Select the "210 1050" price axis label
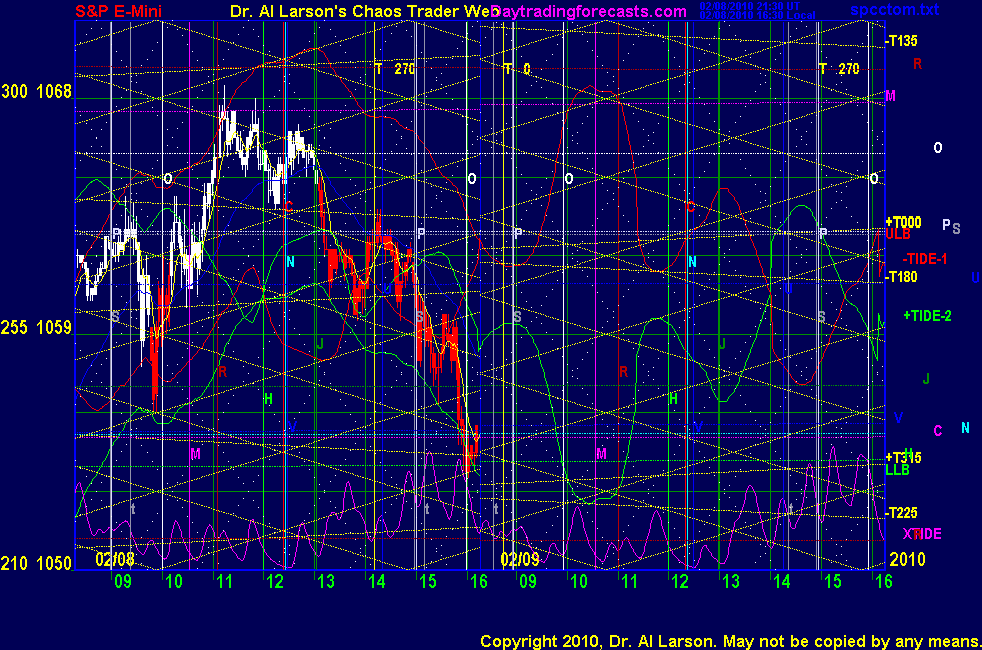Image resolution: width=982 pixels, height=650 pixels. (x=36, y=564)
